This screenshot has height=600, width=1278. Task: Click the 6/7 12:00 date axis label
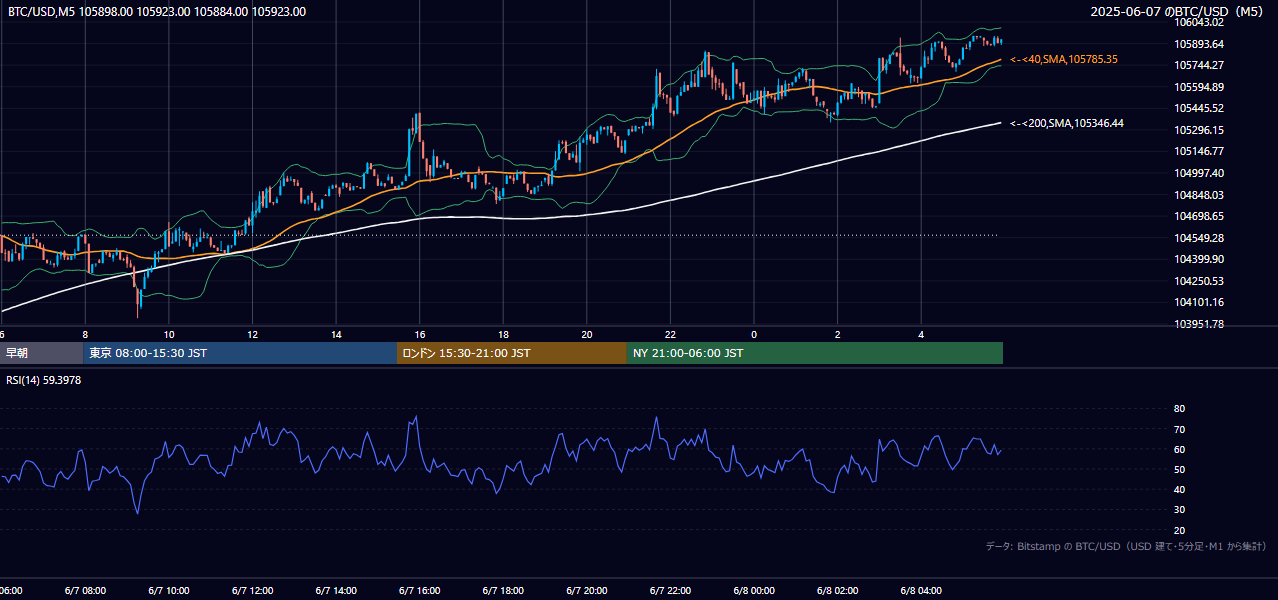252,591
